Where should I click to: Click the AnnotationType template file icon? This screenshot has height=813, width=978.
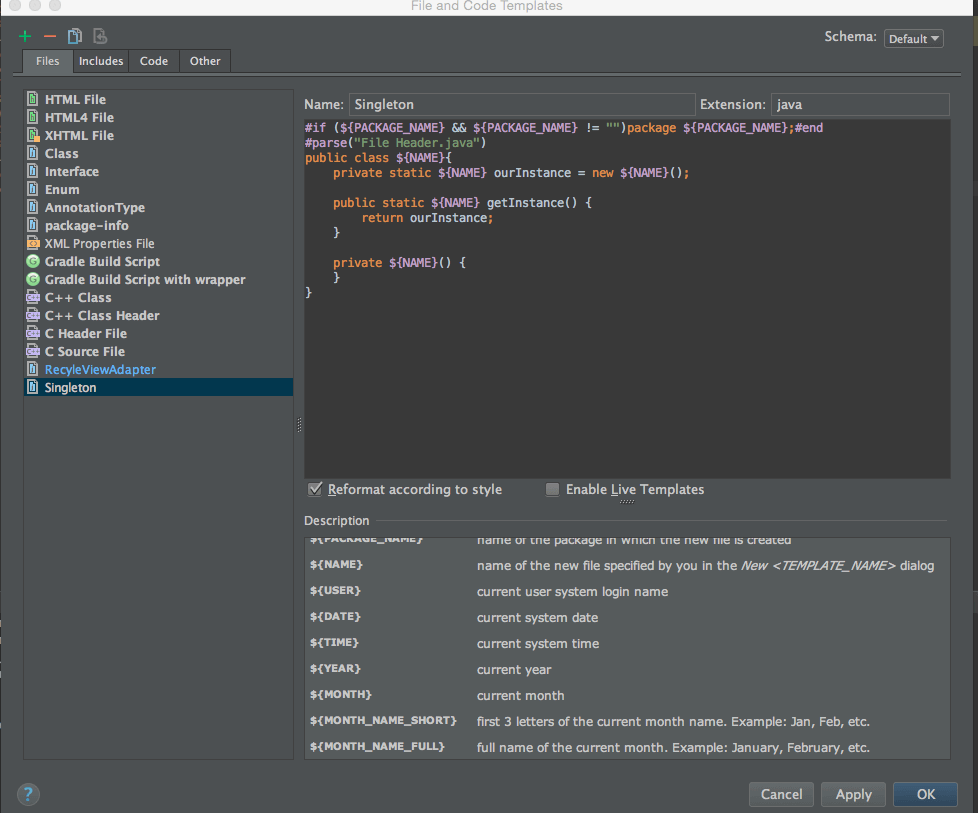pos(32,207)
